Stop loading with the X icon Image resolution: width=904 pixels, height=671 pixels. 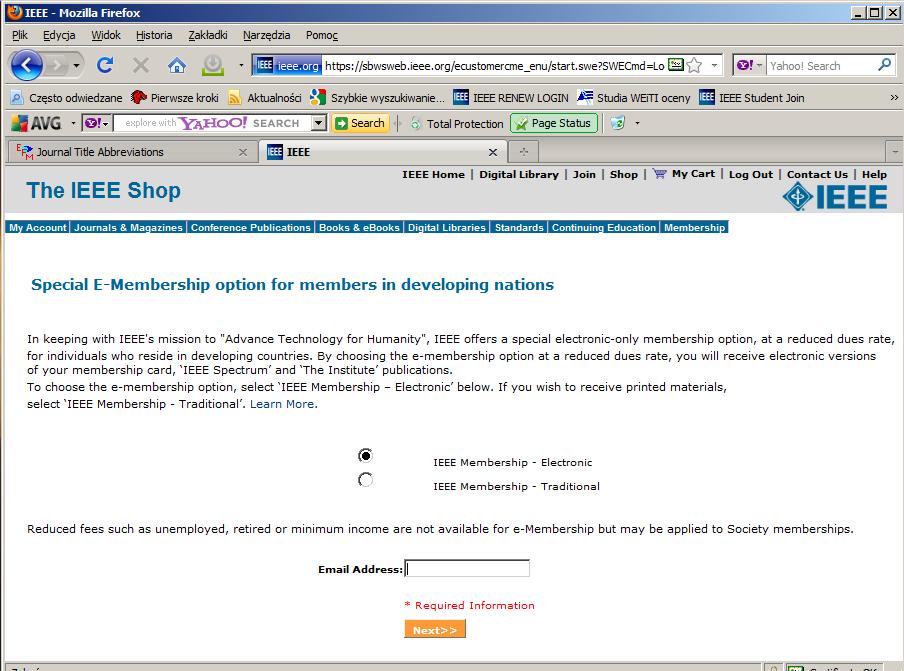click(x=141, y=65)
